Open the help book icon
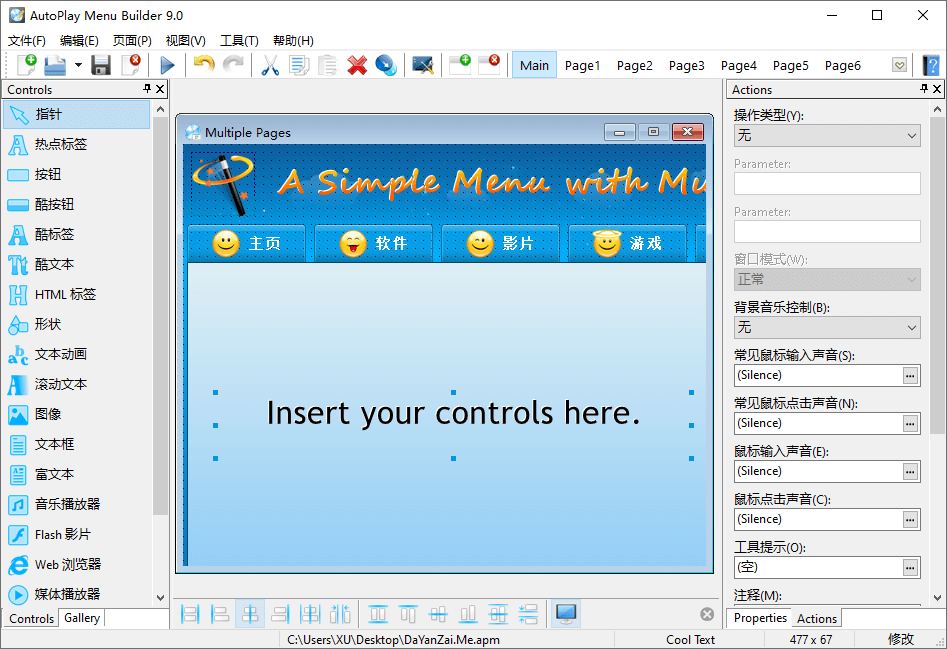The image size is (947, 649). click(931, 65)
